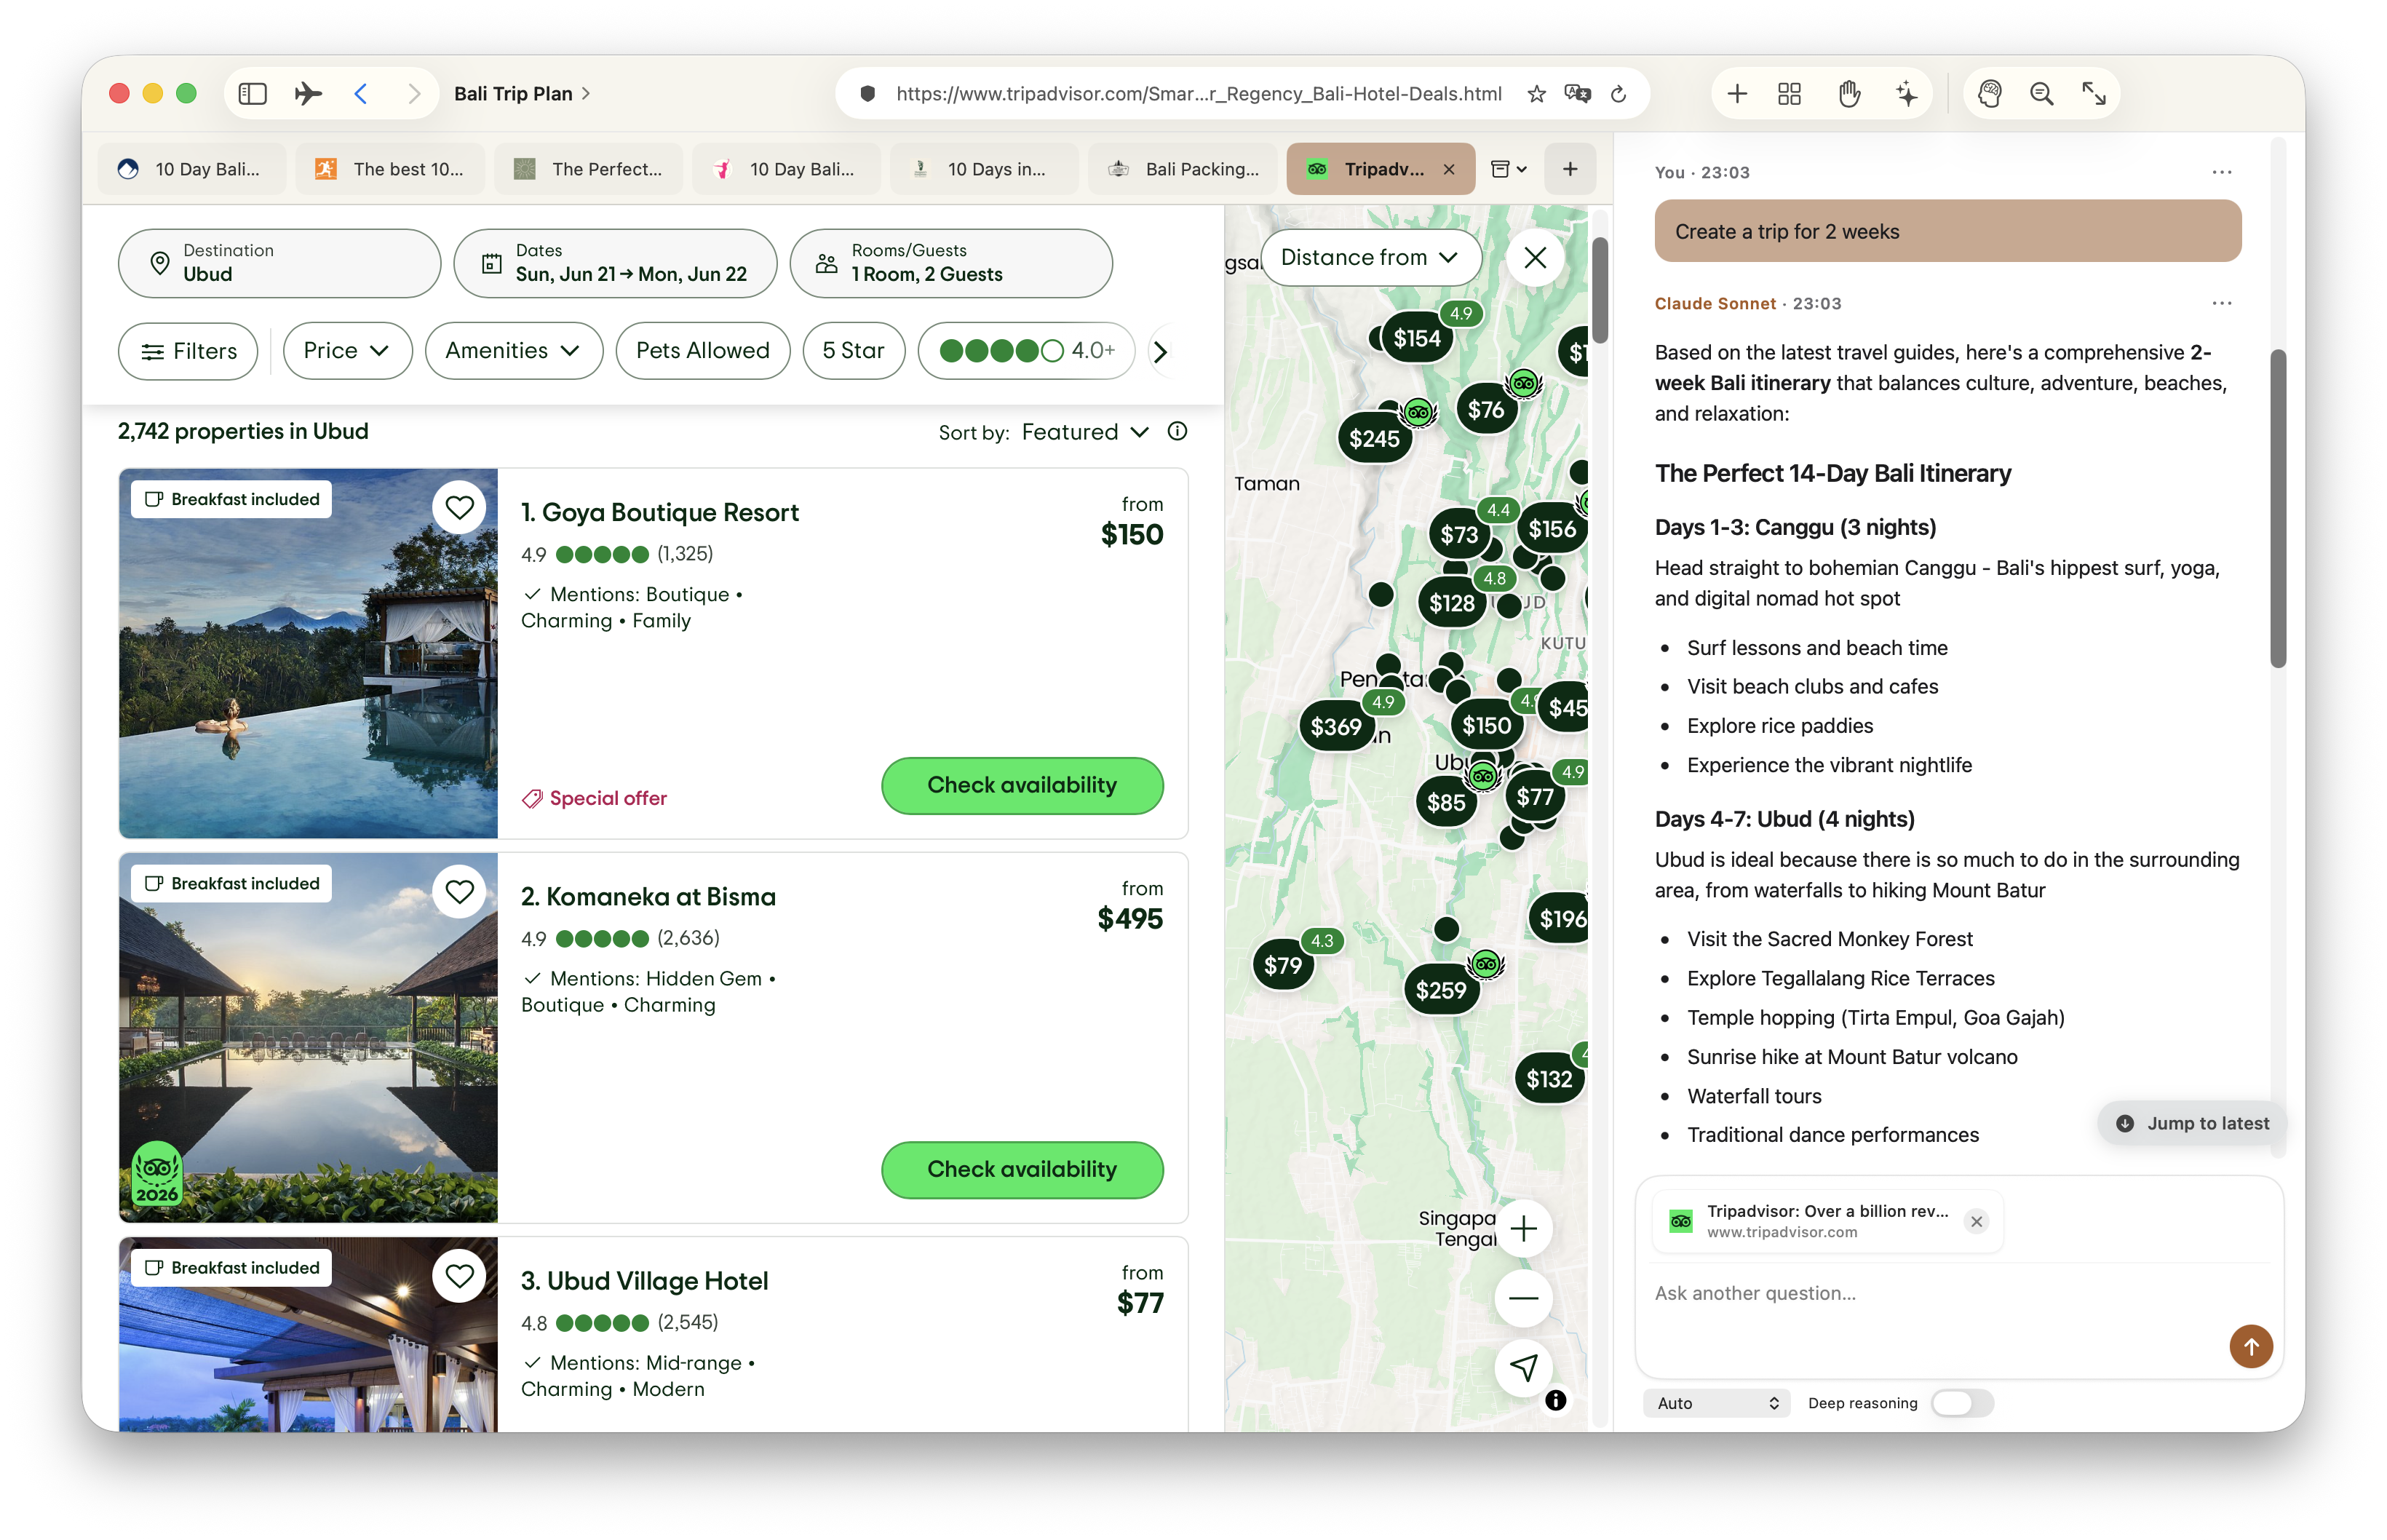Remove the Tripadvisor attachment chip

coord(1976,1222)
